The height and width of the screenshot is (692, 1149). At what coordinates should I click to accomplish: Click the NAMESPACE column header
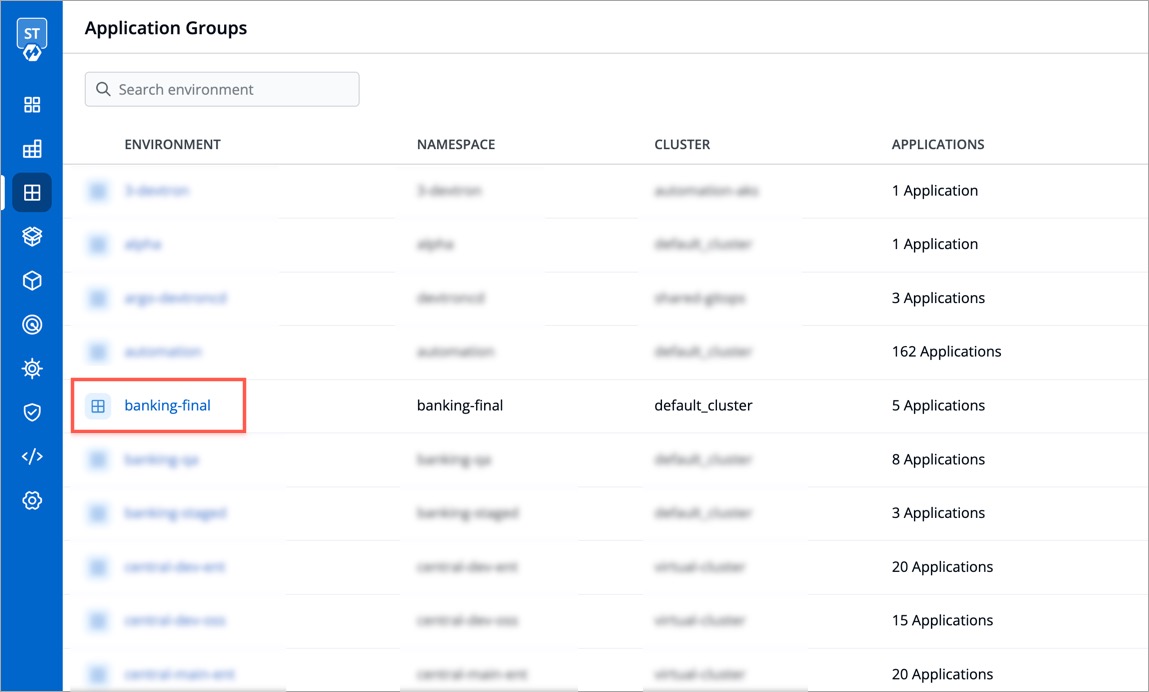pos(455,144)
